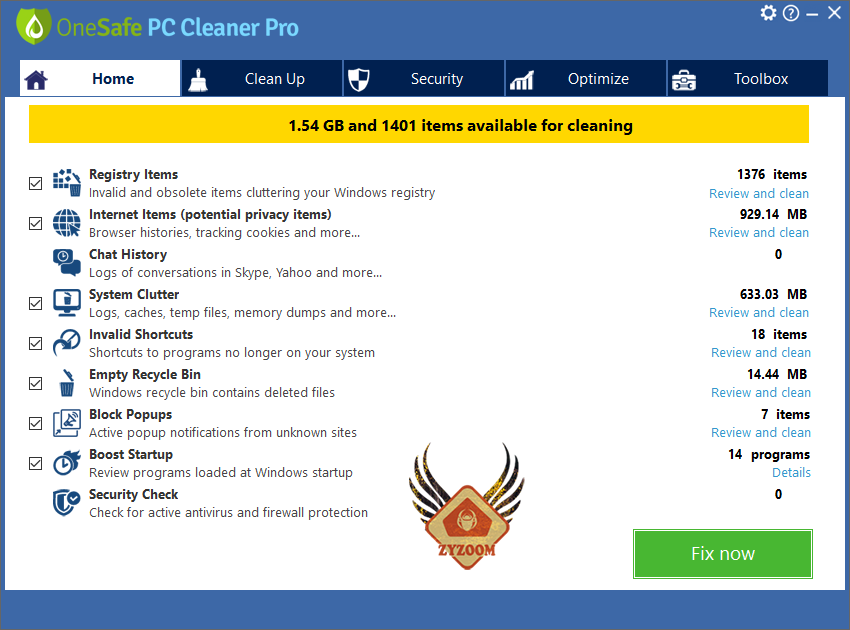Click the Security Check shield icon
Screen dimensions: 850x630
click(x=67, y=503)
